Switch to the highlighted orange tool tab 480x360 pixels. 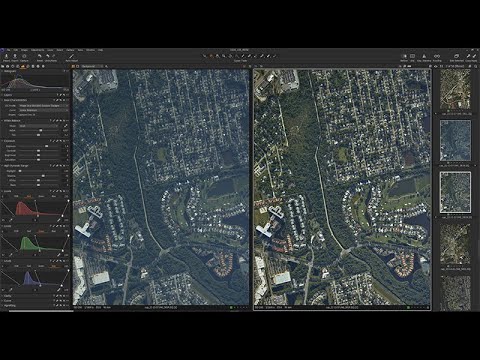click(22, 66)
